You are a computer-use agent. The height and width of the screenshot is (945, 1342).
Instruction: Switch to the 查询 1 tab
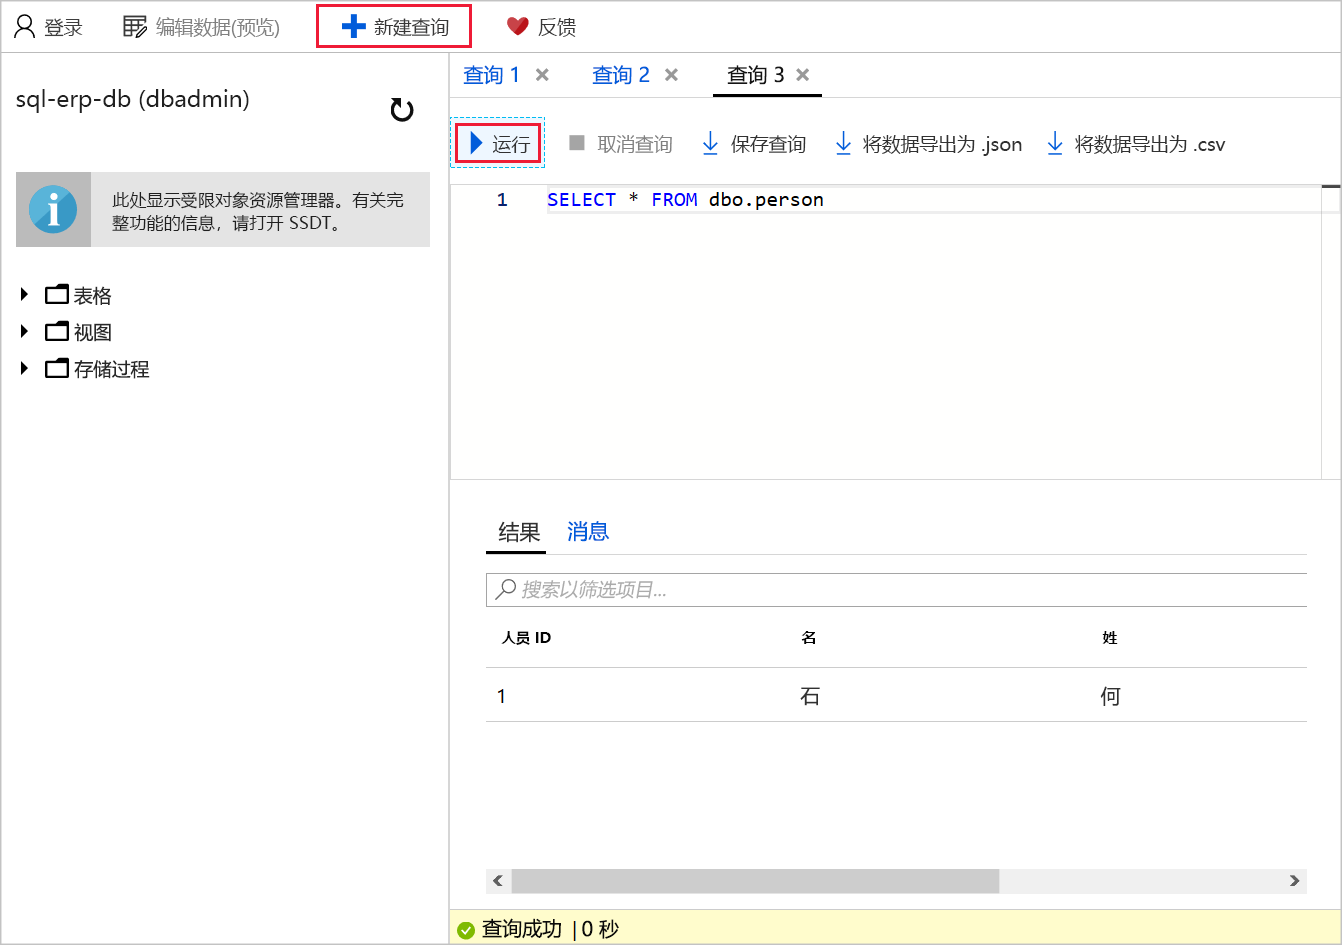(x=491, y=75)
